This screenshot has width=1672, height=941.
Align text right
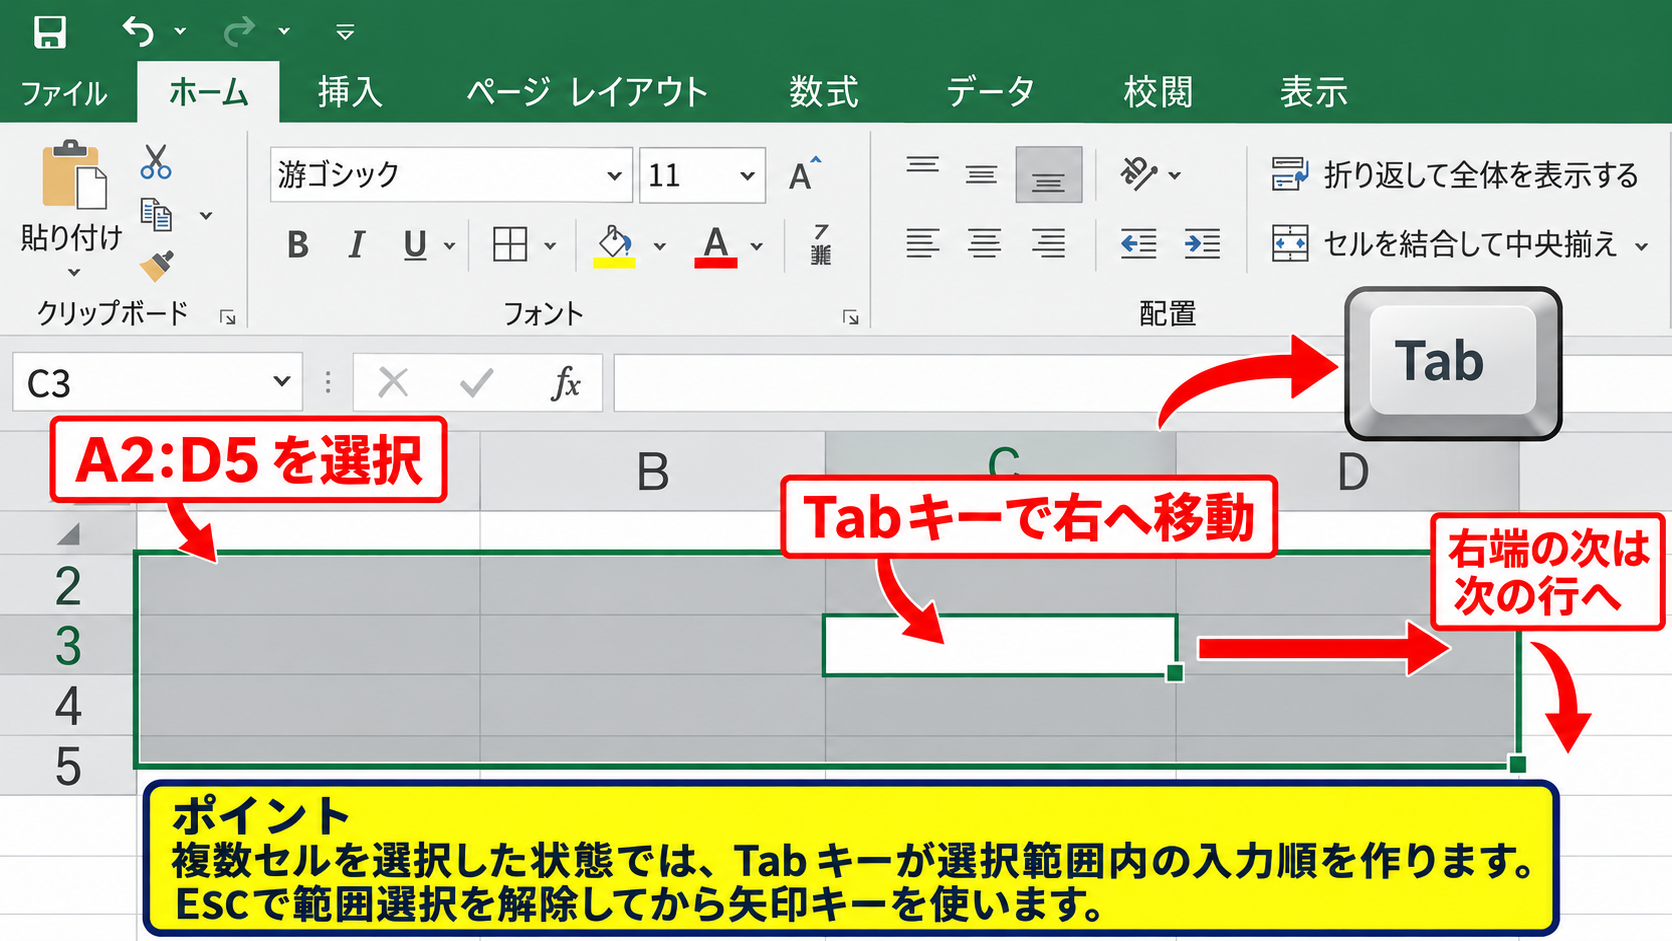1048,243
